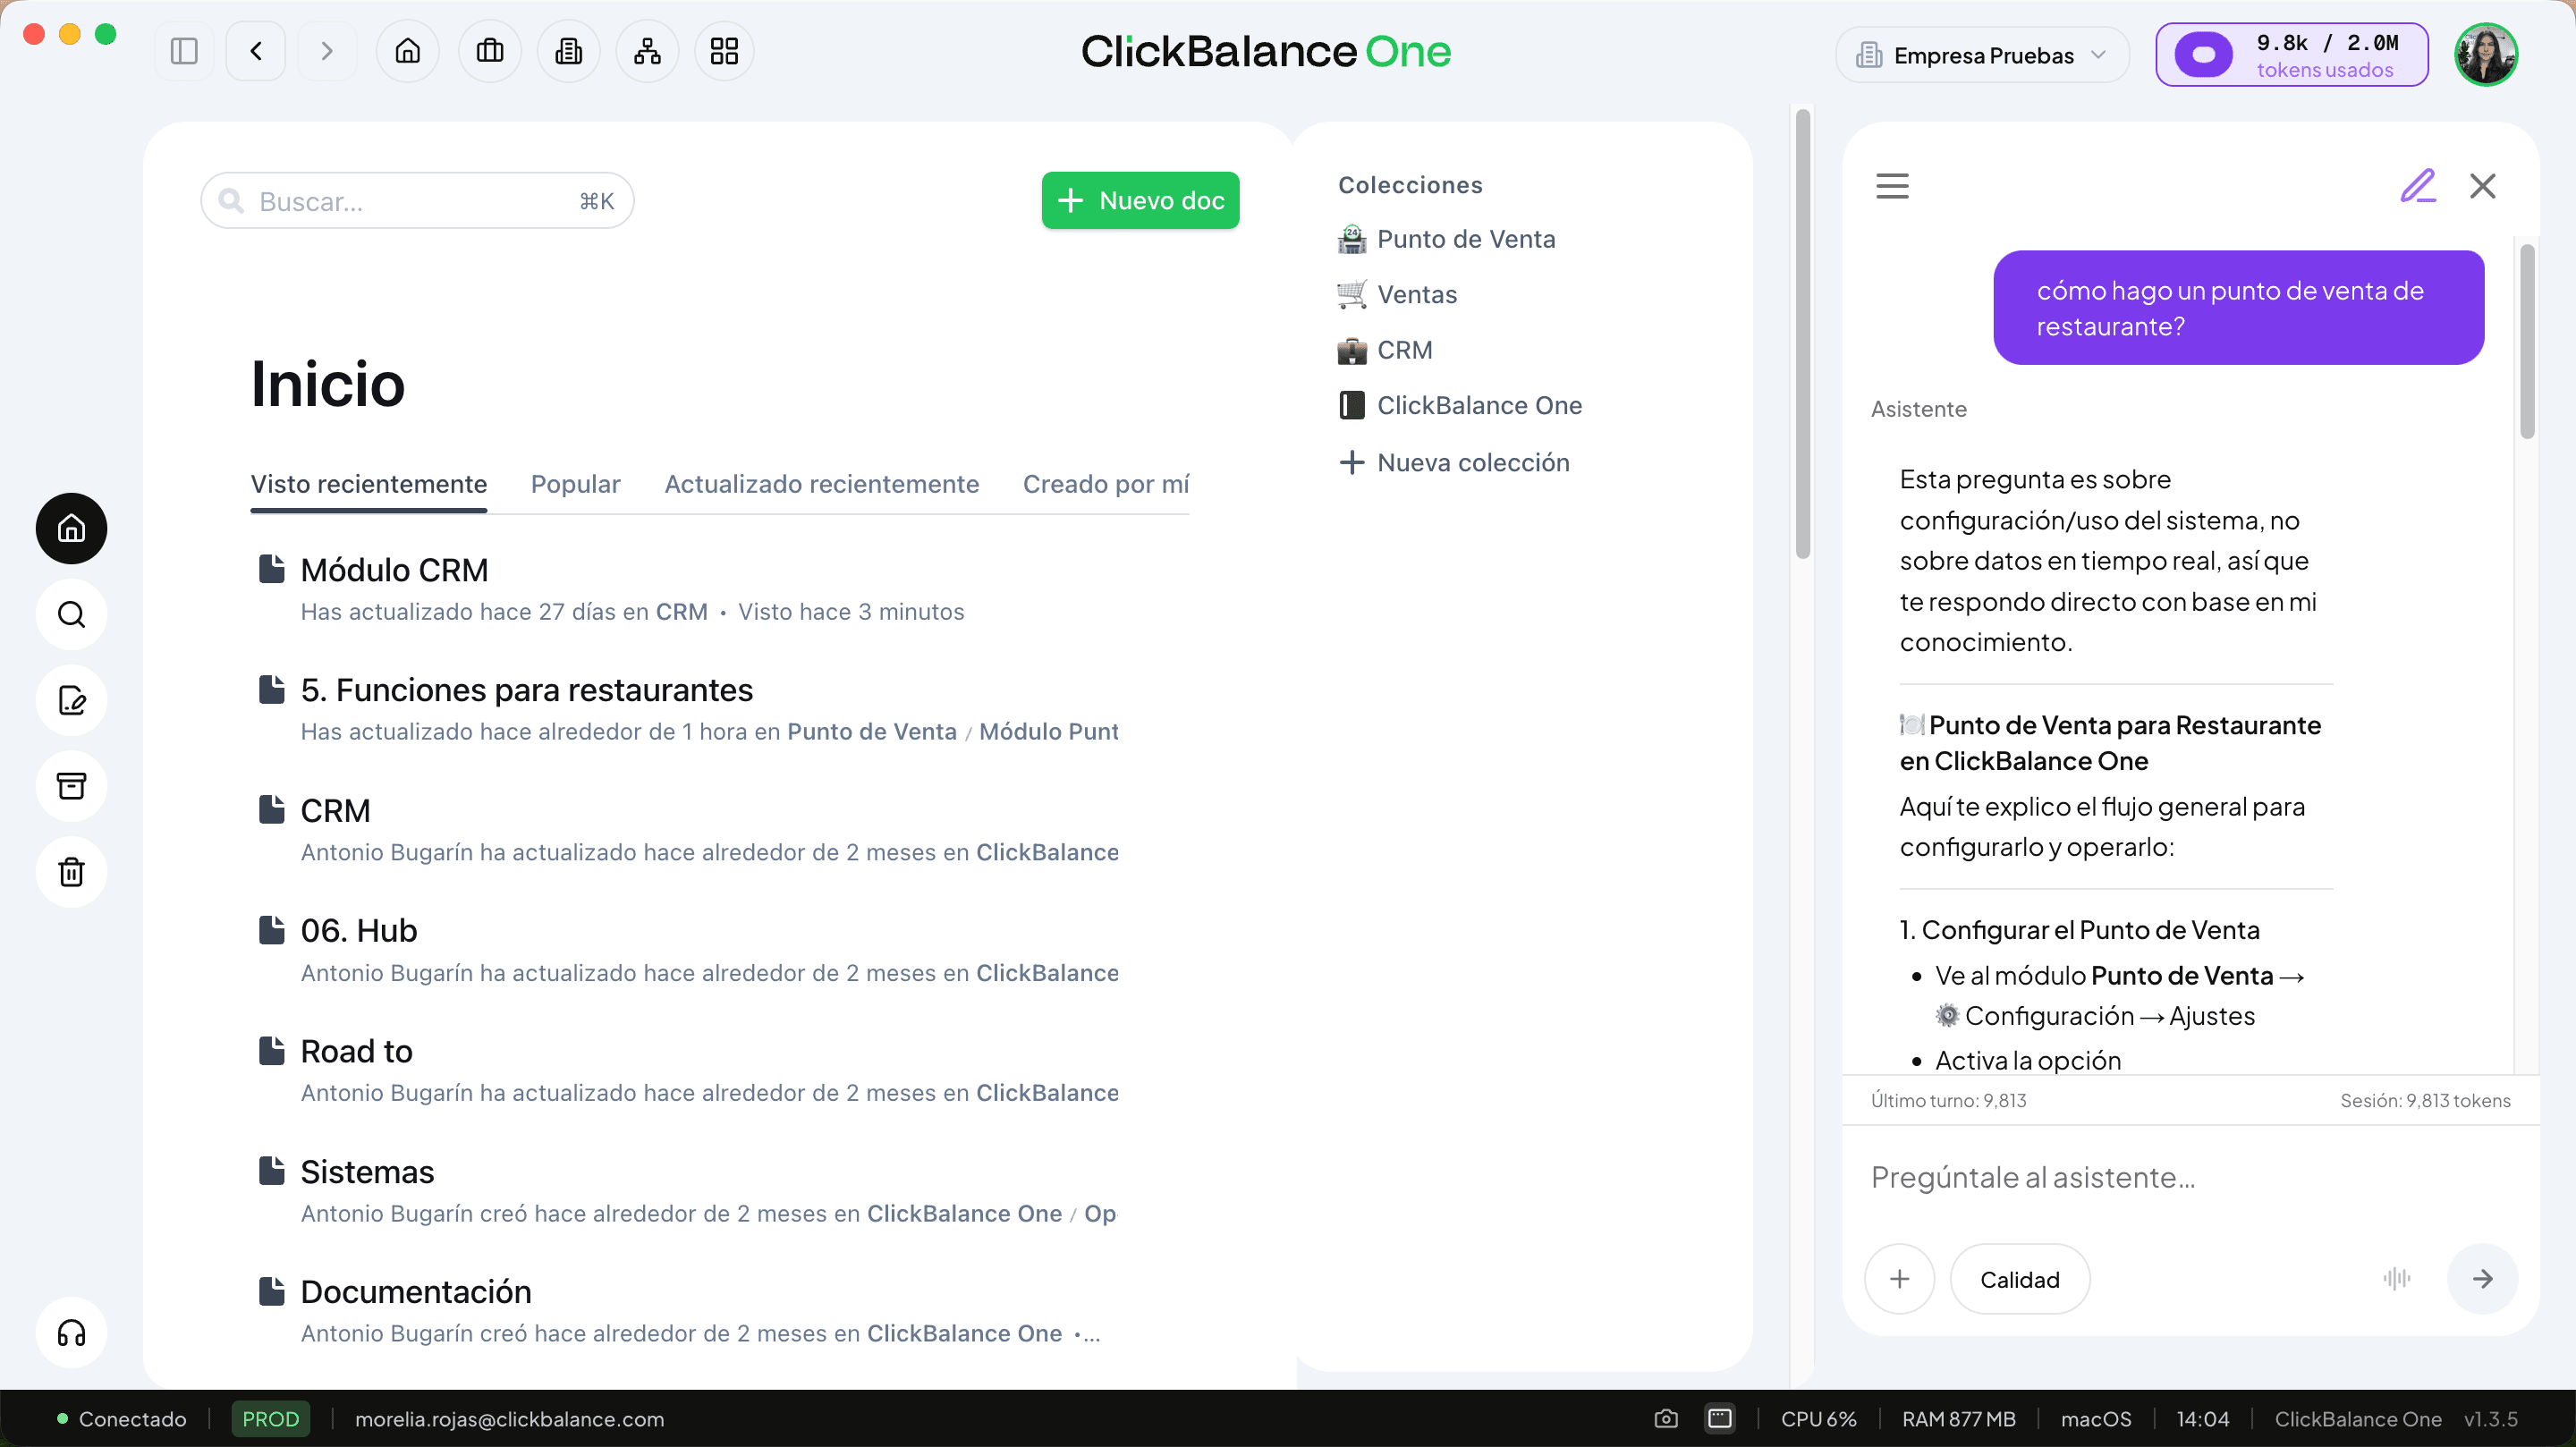Close the assistant panel

tap(2483, 186)
